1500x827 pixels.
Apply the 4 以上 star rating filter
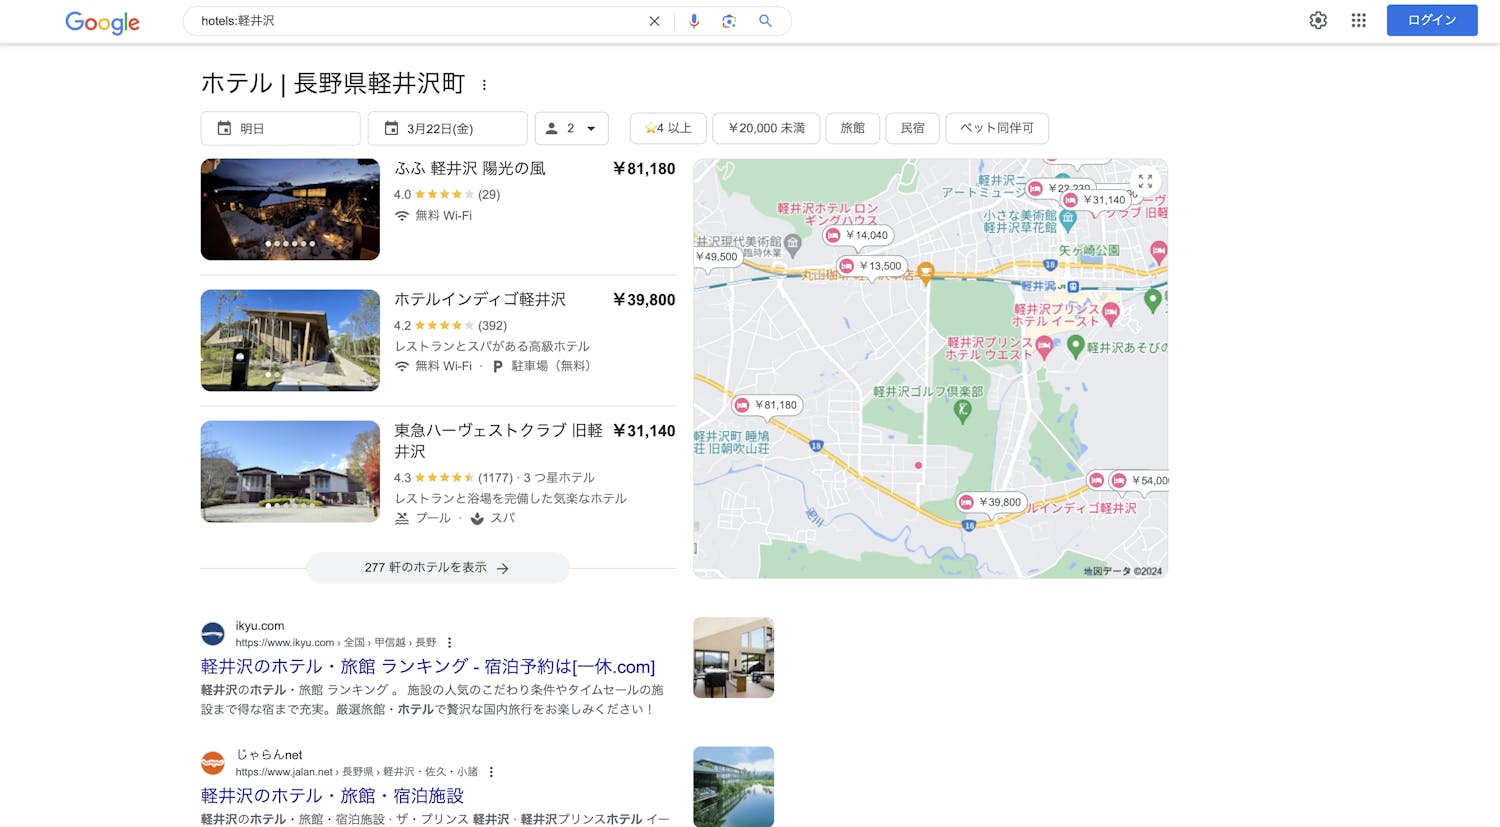[x=668, y=128]
